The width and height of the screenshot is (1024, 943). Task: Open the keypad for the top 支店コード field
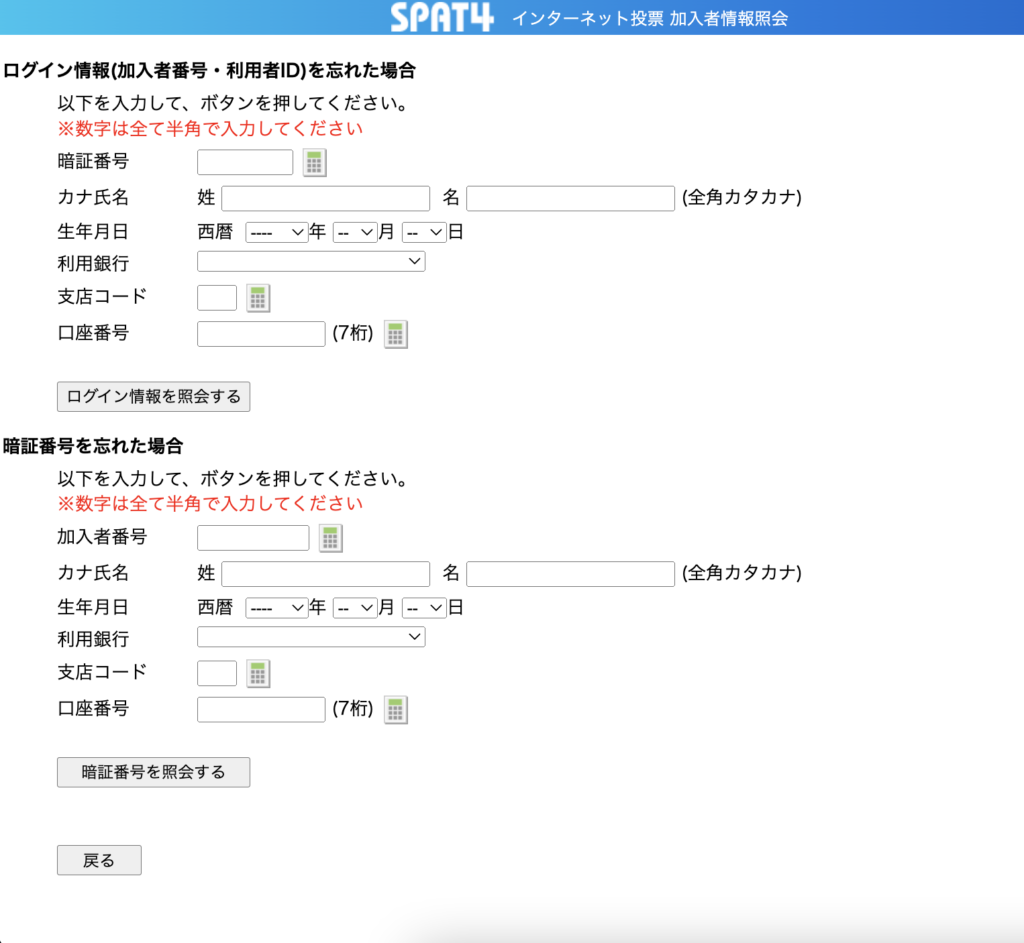(x=258, y=297)
